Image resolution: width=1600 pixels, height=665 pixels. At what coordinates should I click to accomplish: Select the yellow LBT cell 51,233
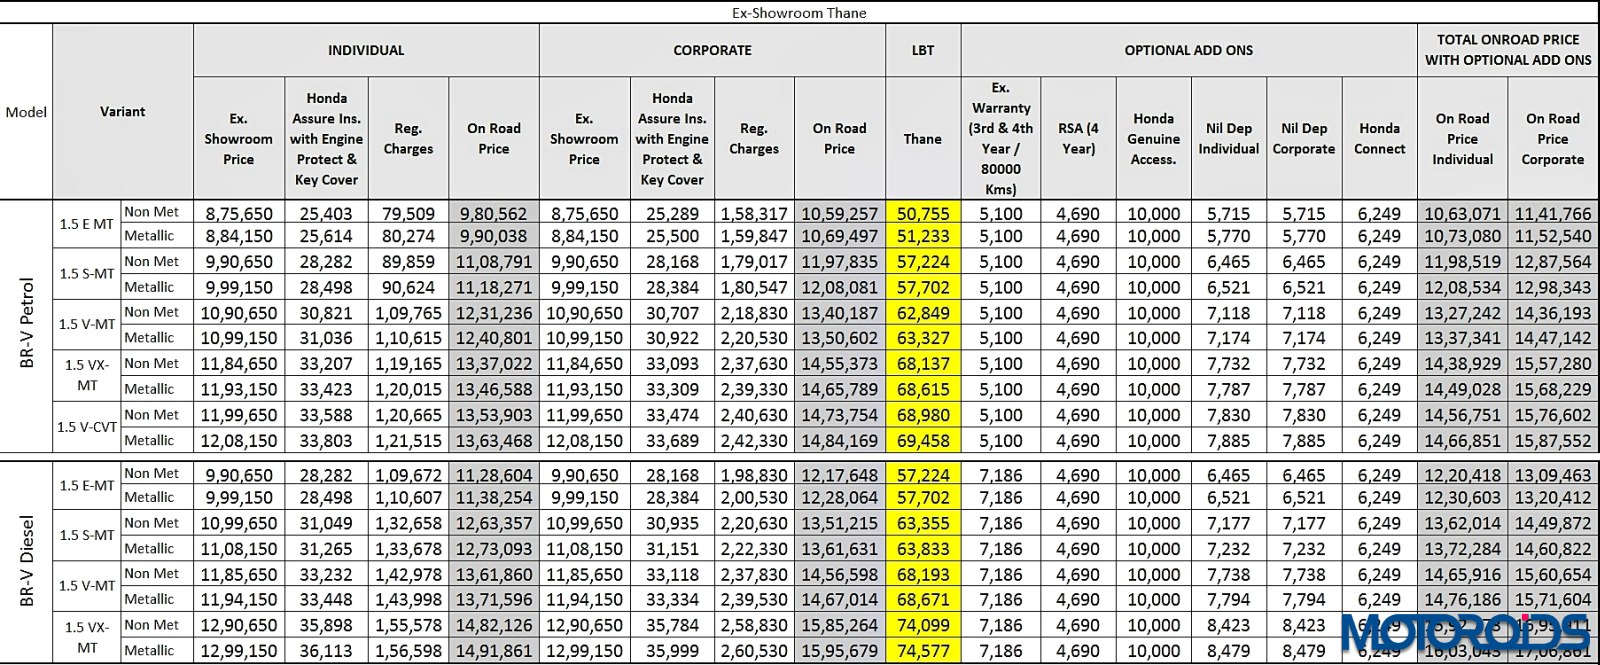pos(923,237)
